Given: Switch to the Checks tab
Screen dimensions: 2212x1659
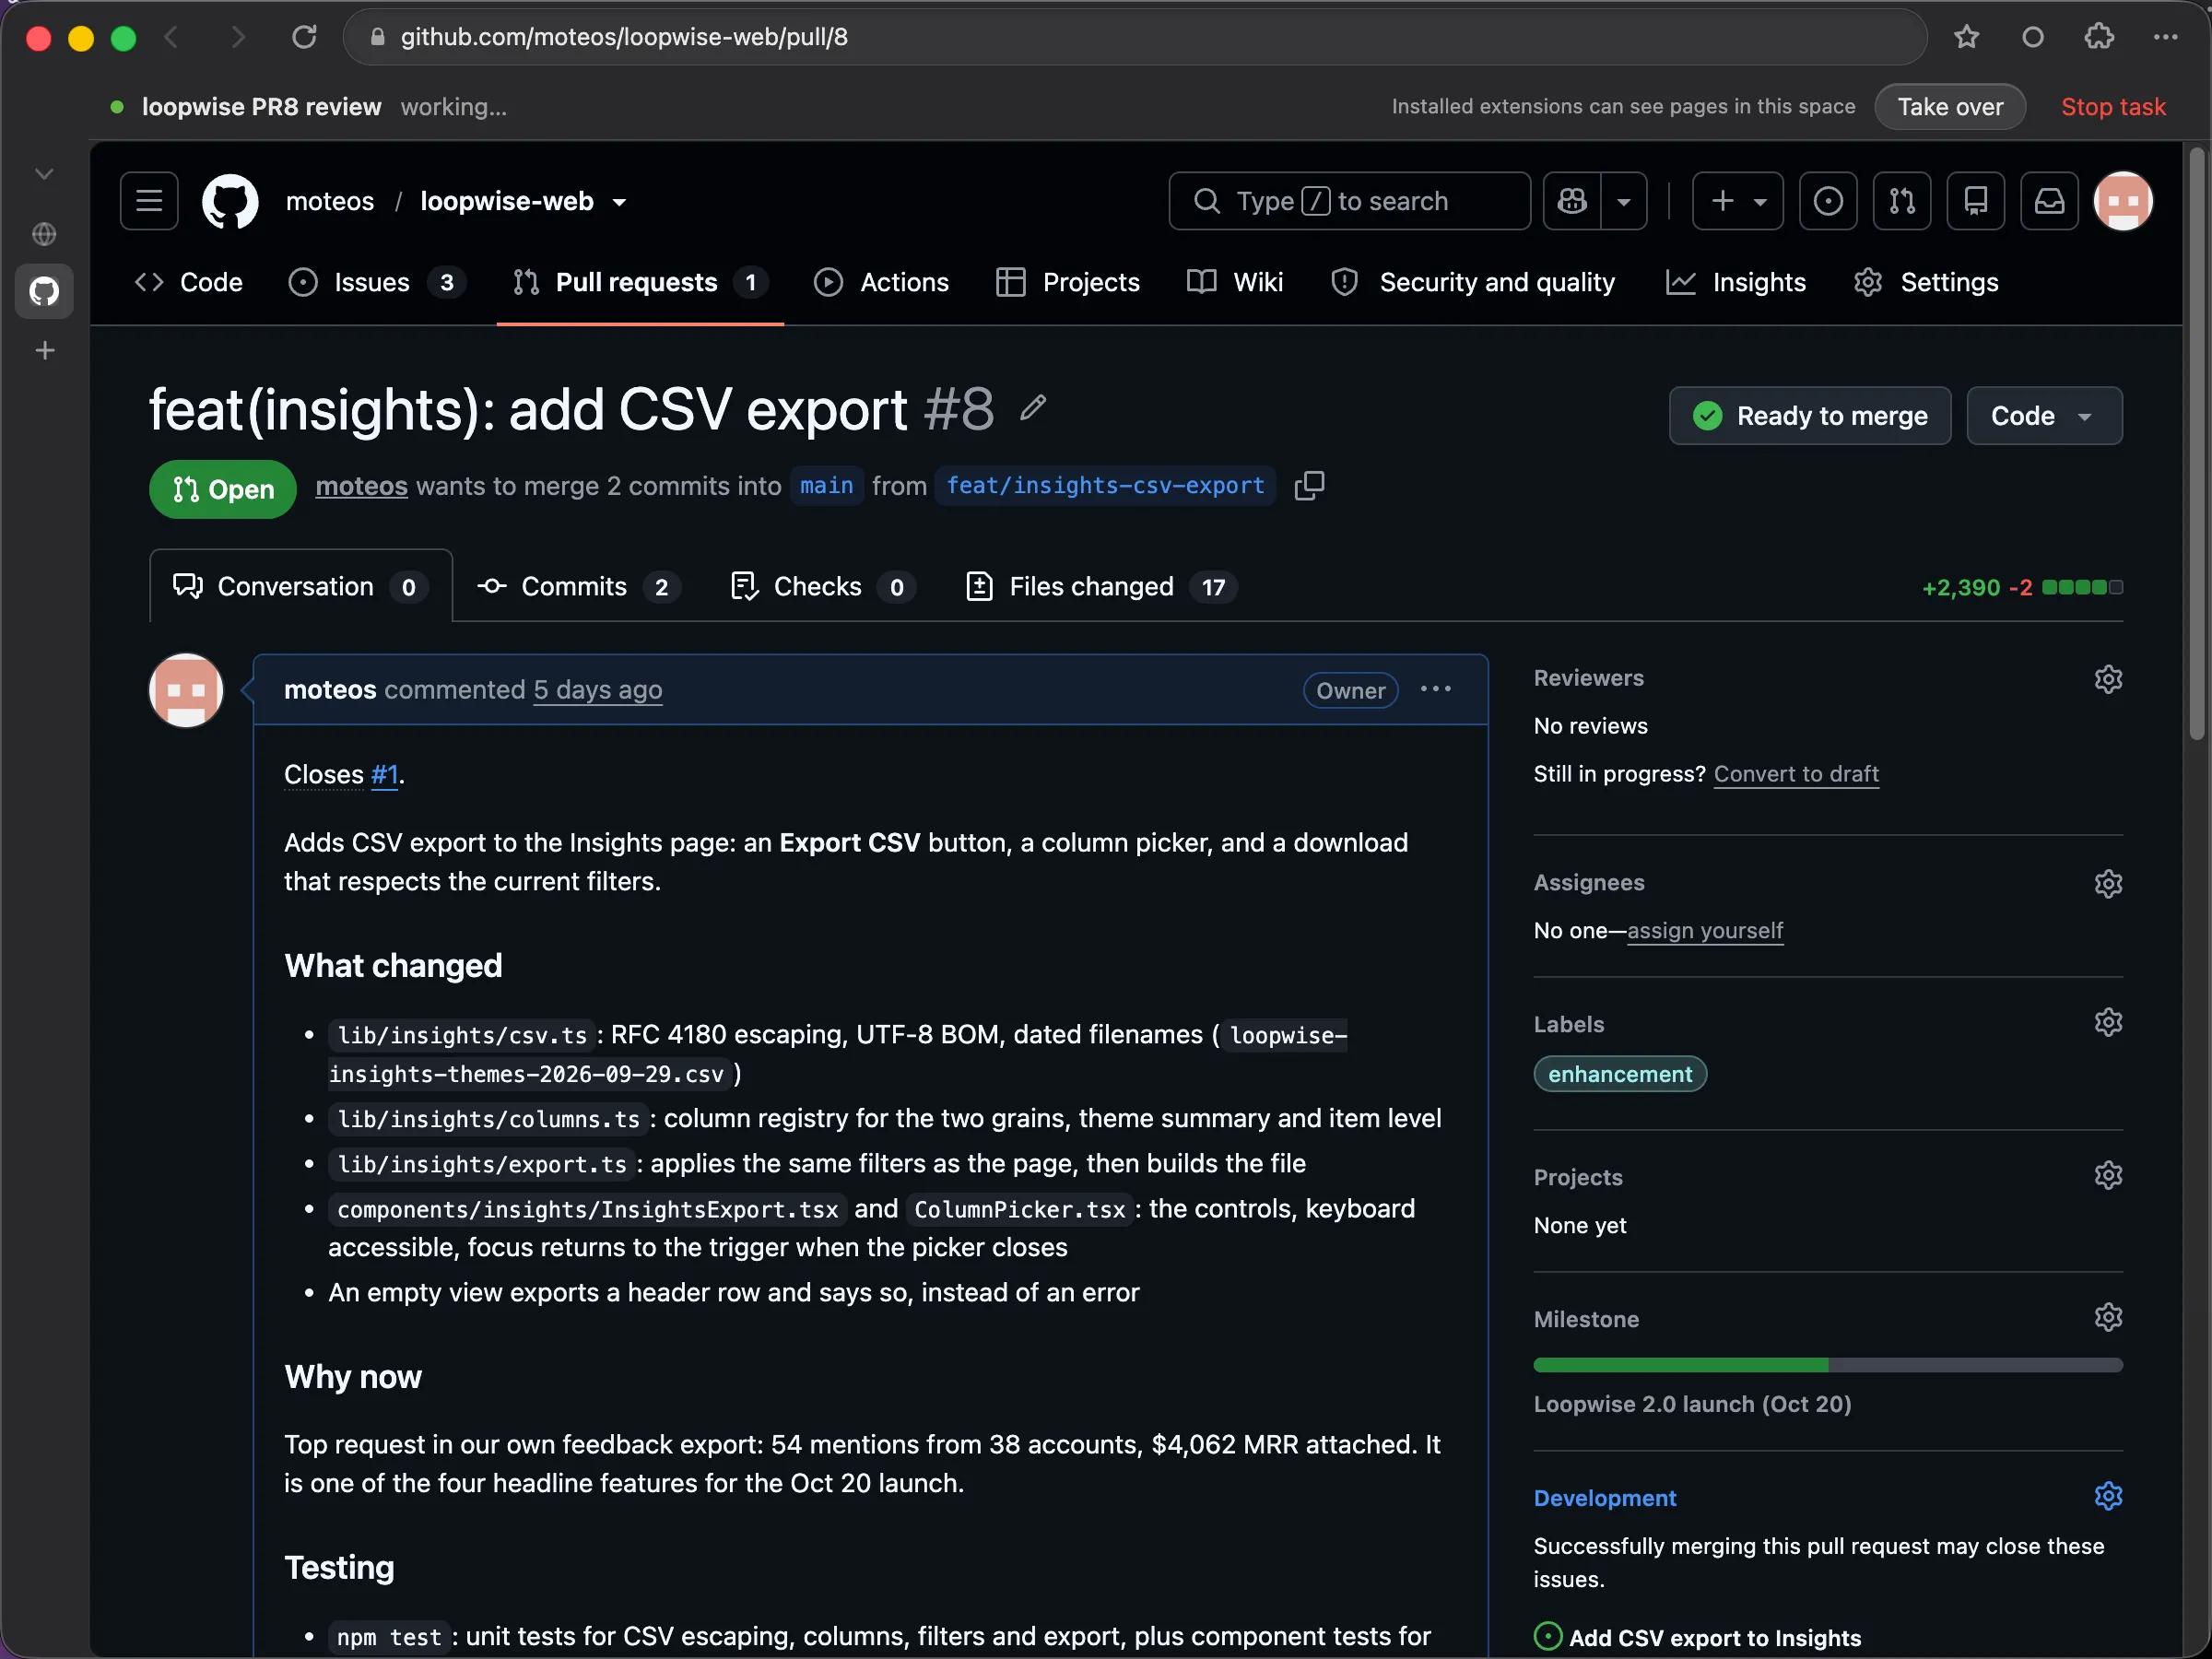Looking at the screenshot, I should tap(822, 586).
